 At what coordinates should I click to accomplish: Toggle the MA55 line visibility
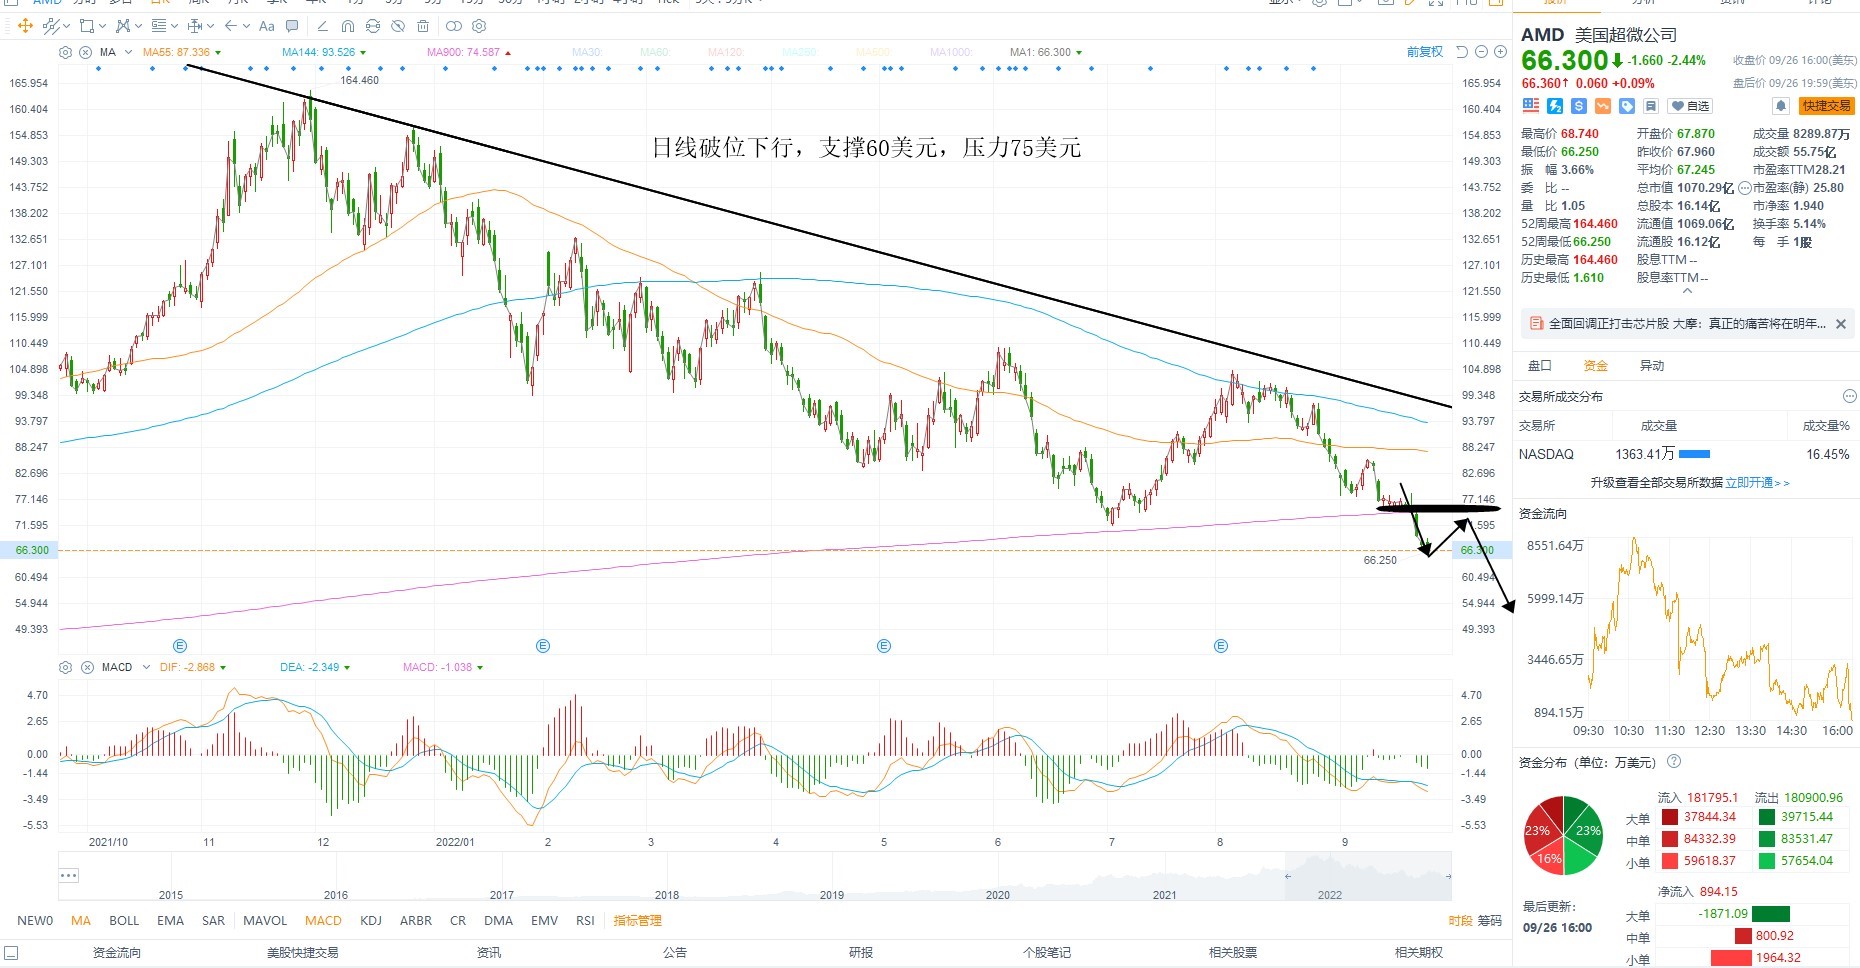coord(182,52)
